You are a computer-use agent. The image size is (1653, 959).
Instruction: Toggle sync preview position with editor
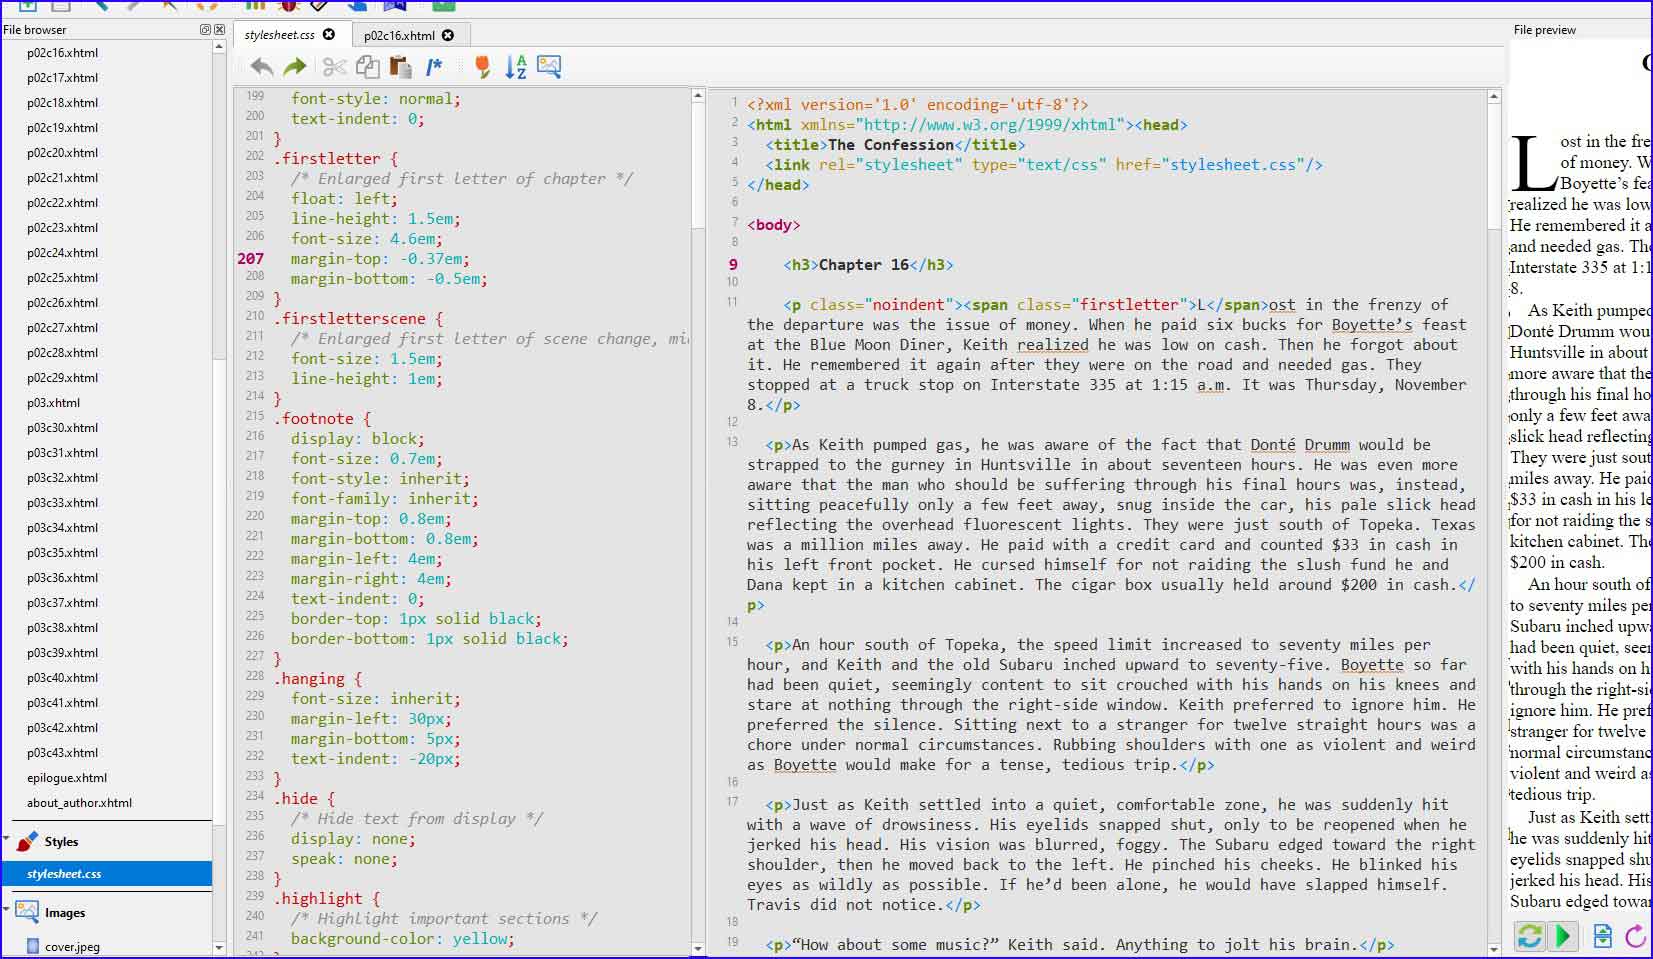pyautogui.click(x=1561, y=936)
